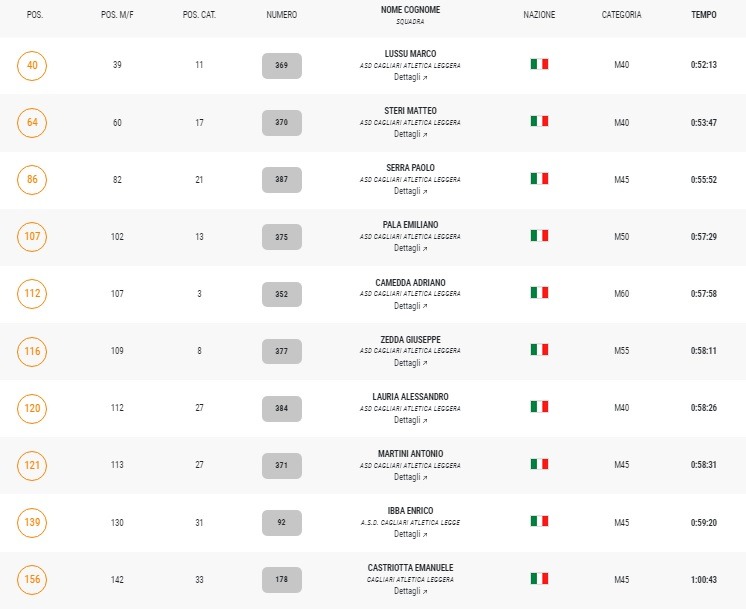746x609 pixels.
Task: Click the NOME COGNOME column header
Action: (410, 10)
